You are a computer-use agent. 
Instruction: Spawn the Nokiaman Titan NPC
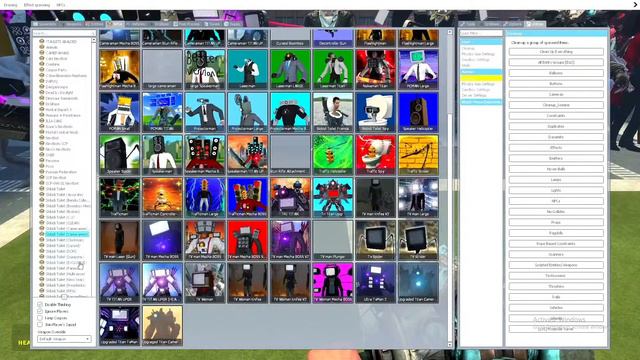376,69
